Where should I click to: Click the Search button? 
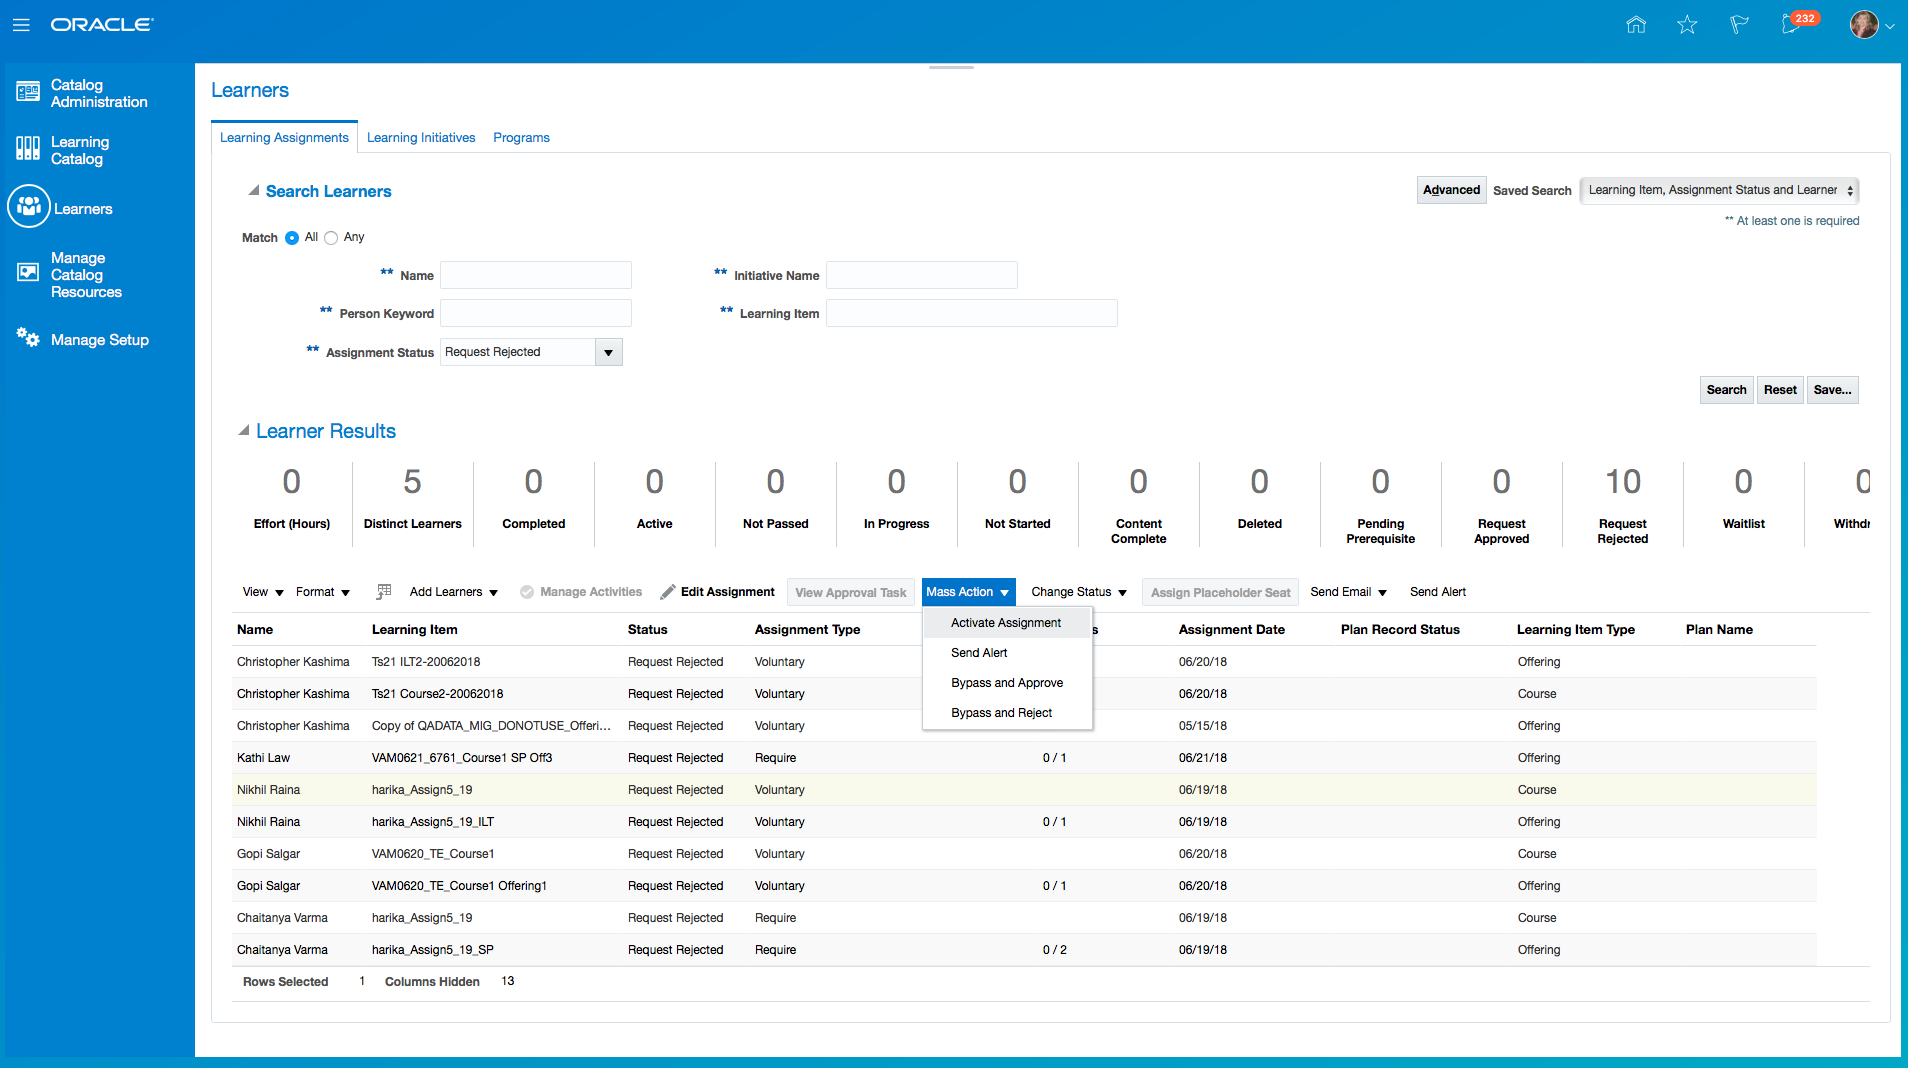click(1726, 390)
